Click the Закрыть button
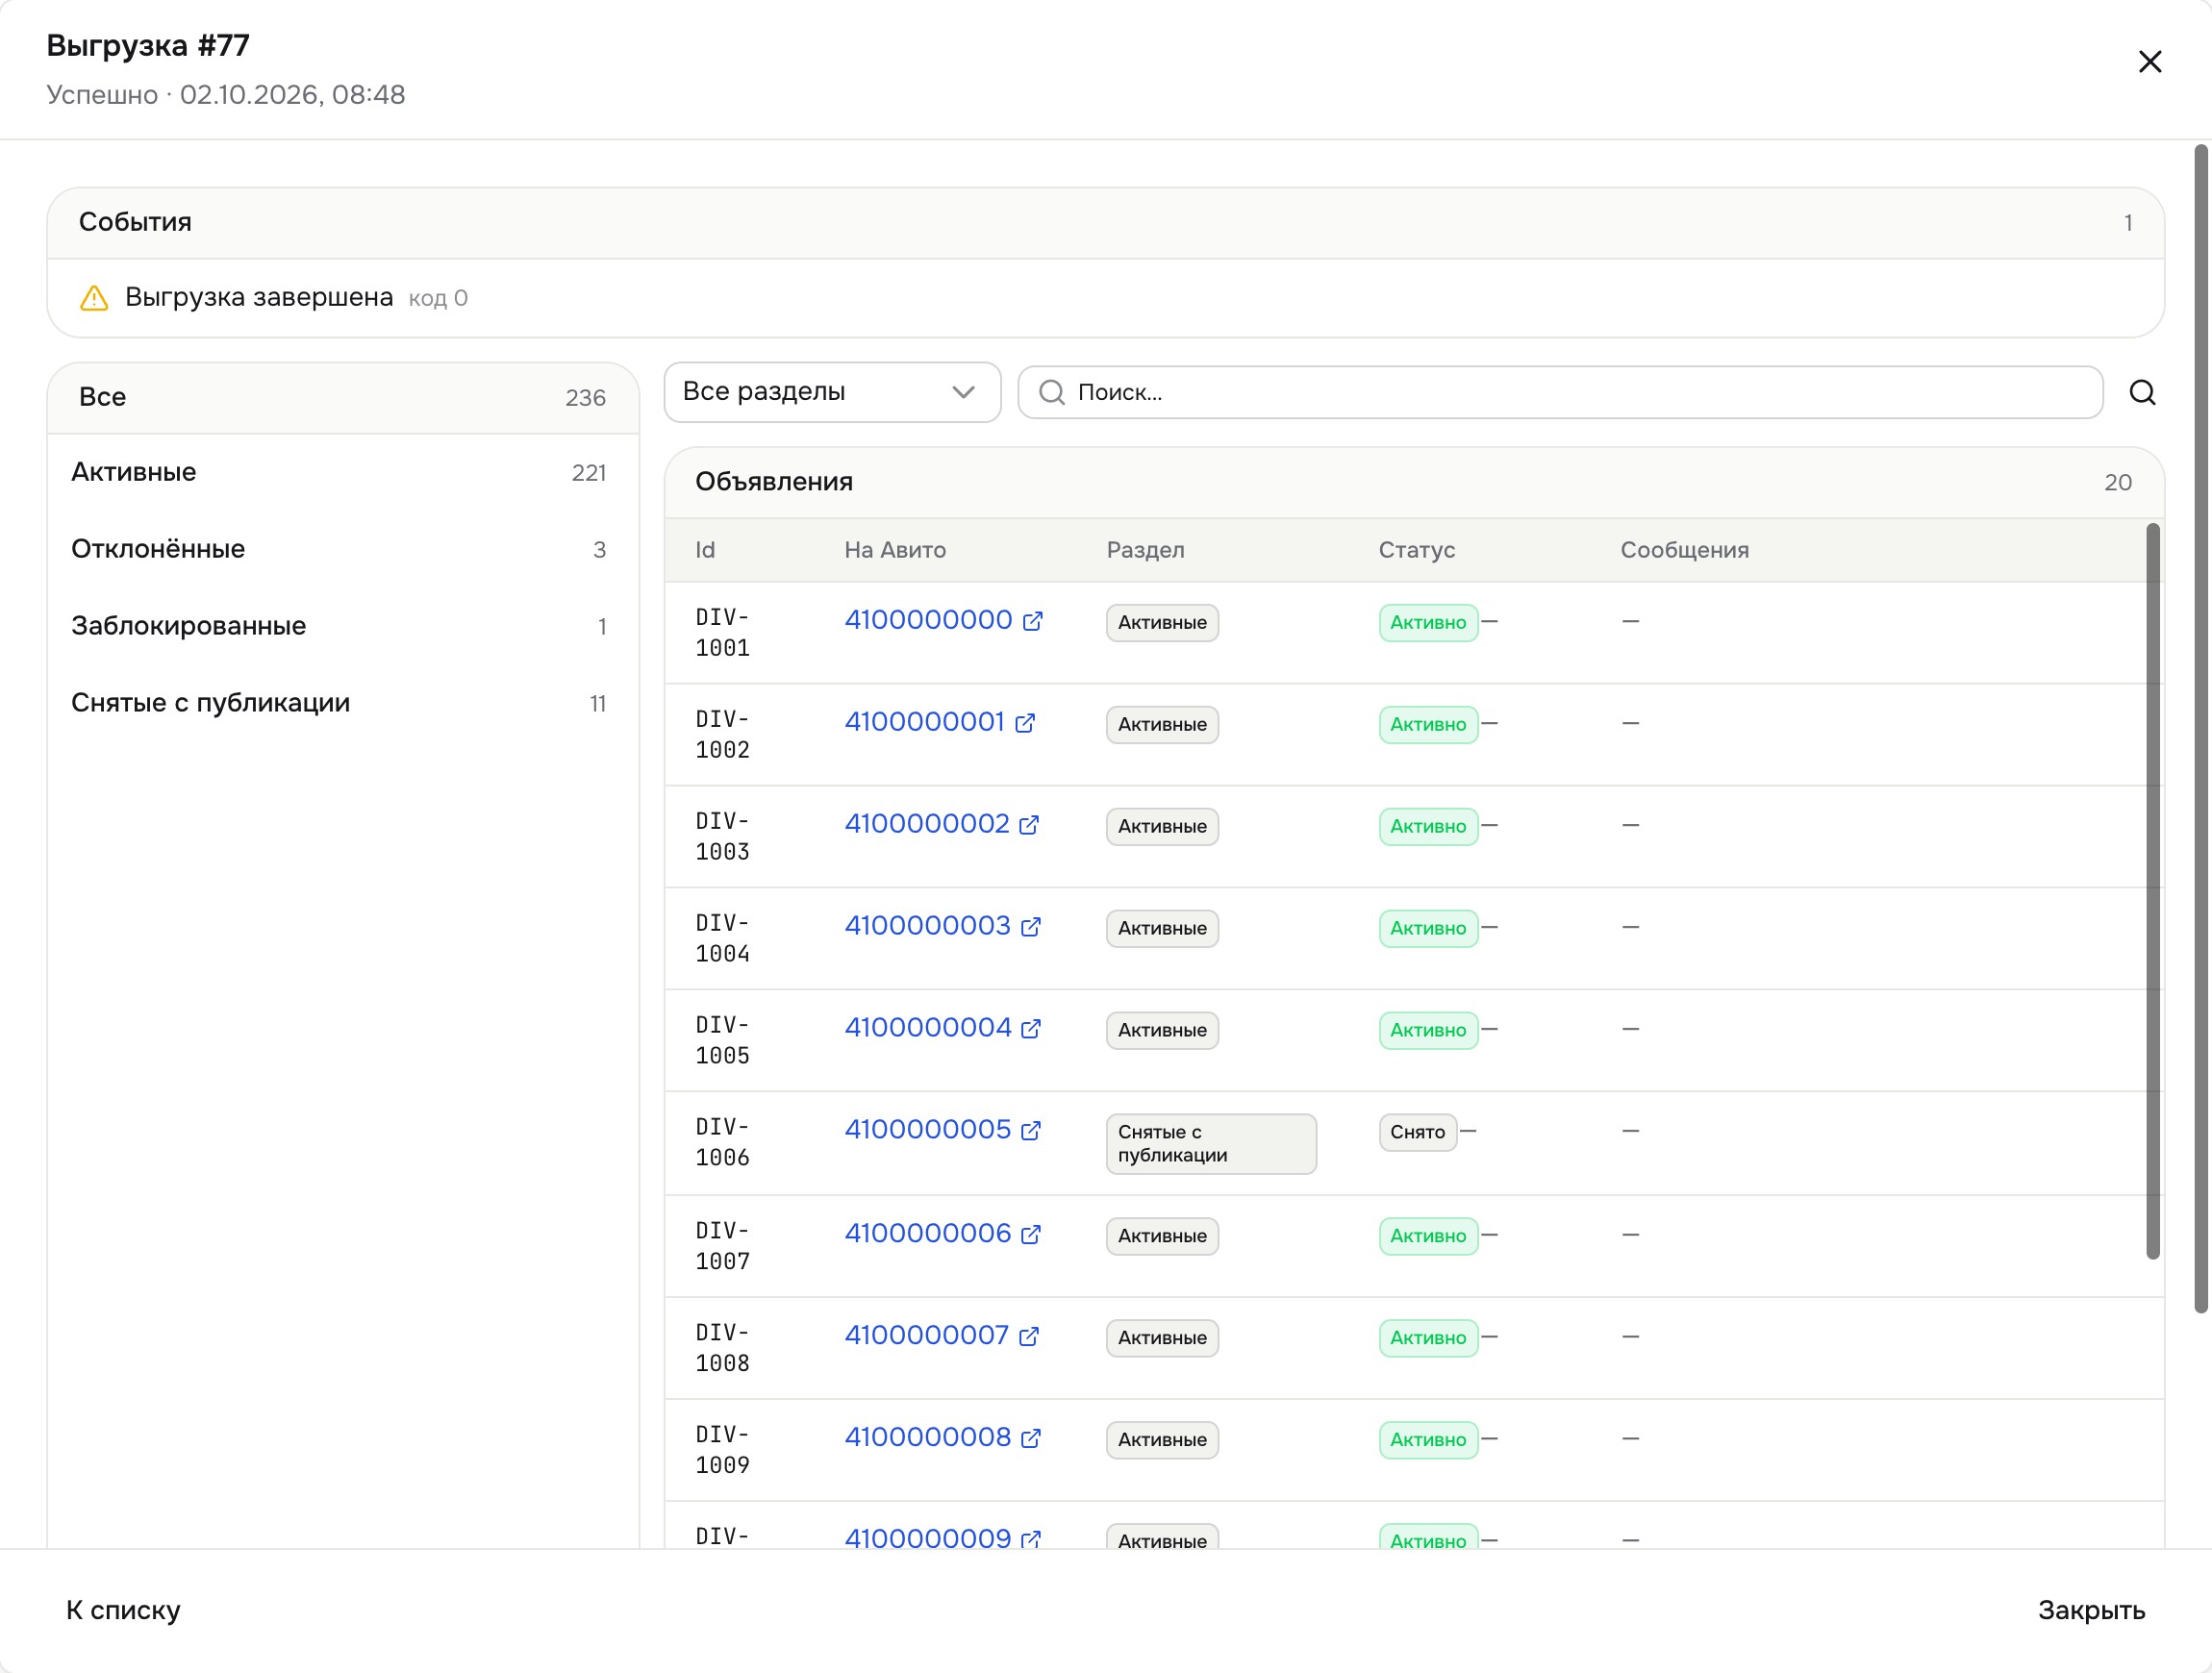 click(x=2092, y=1611)
